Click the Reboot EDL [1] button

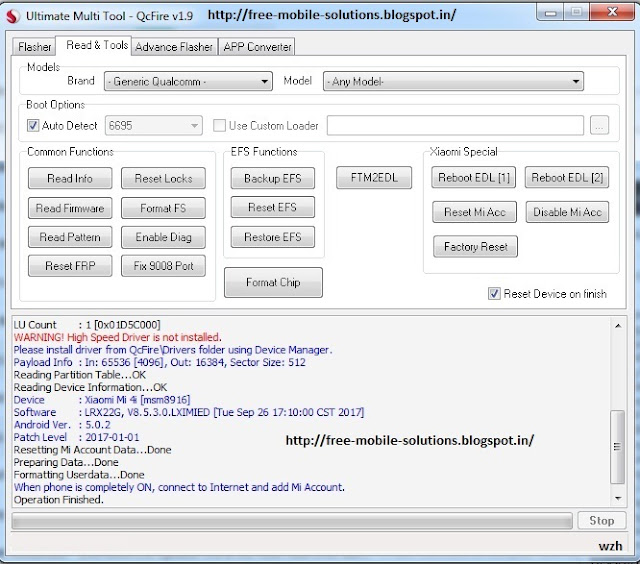click(x=473, y=178)
